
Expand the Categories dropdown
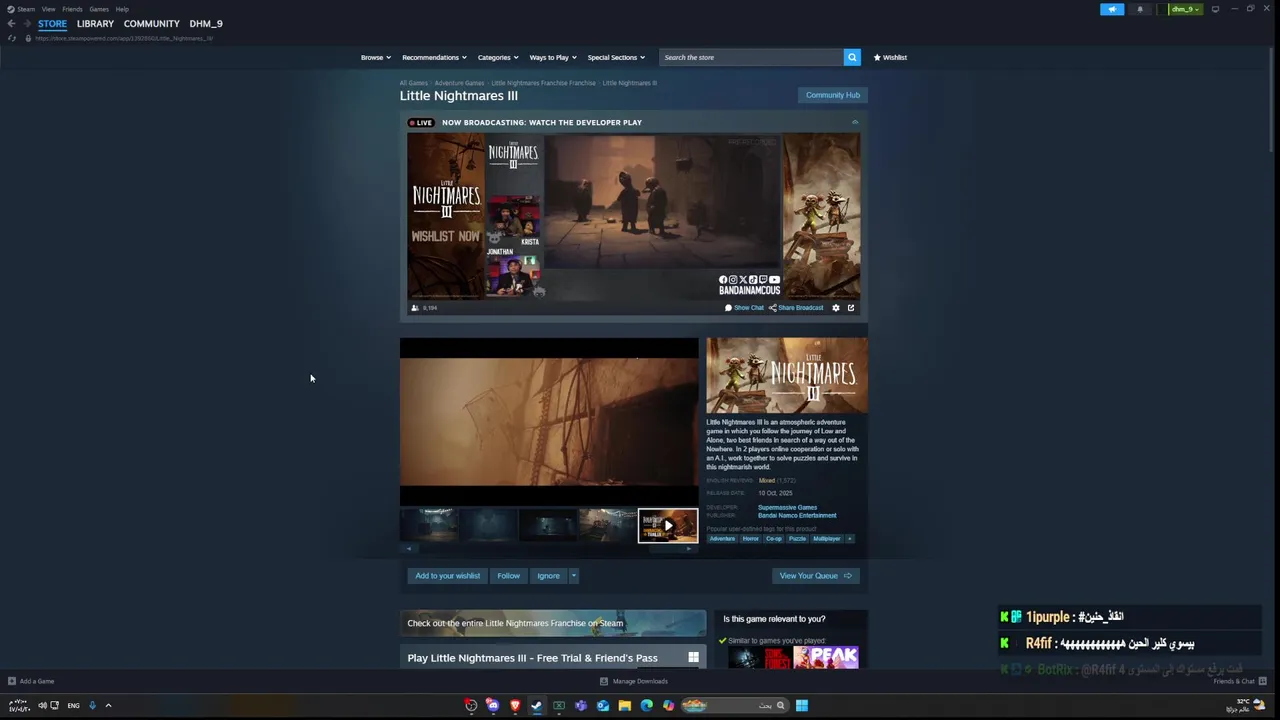pyautogui.click(x=498, y=57)
